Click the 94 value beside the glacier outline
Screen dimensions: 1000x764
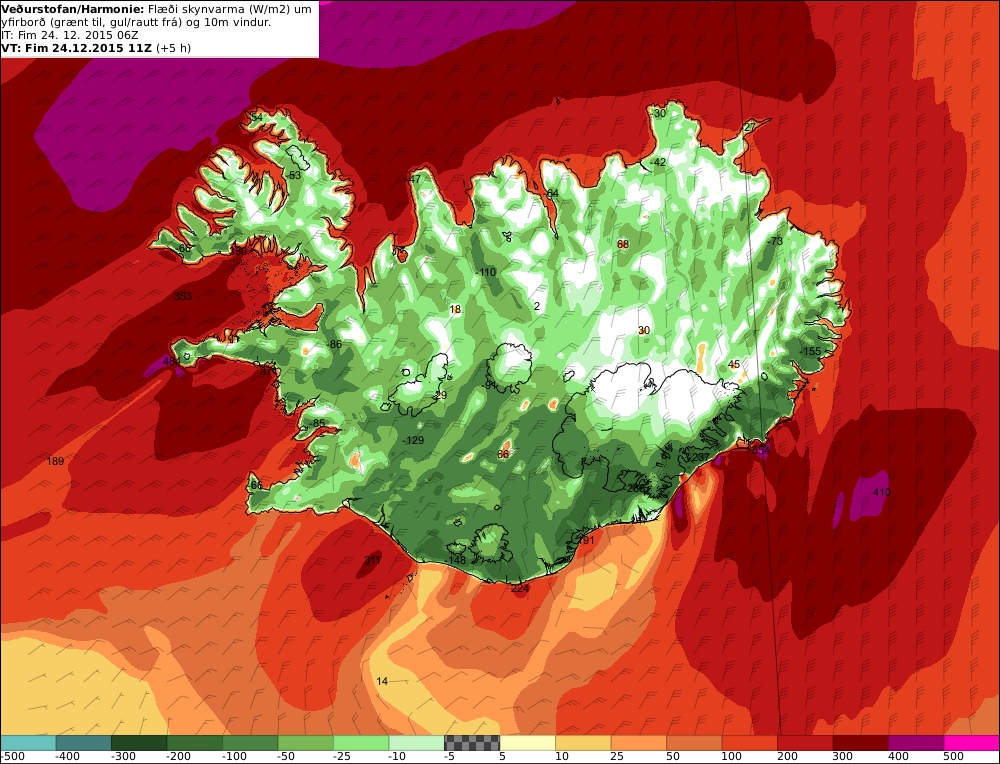(x=490, y=385)
